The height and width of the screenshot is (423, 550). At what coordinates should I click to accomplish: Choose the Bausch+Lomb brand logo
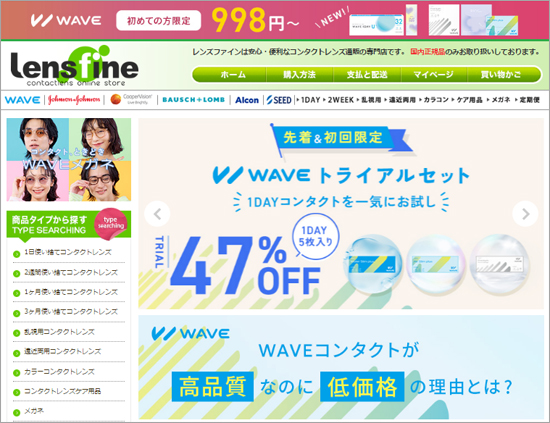pos(193,100)
